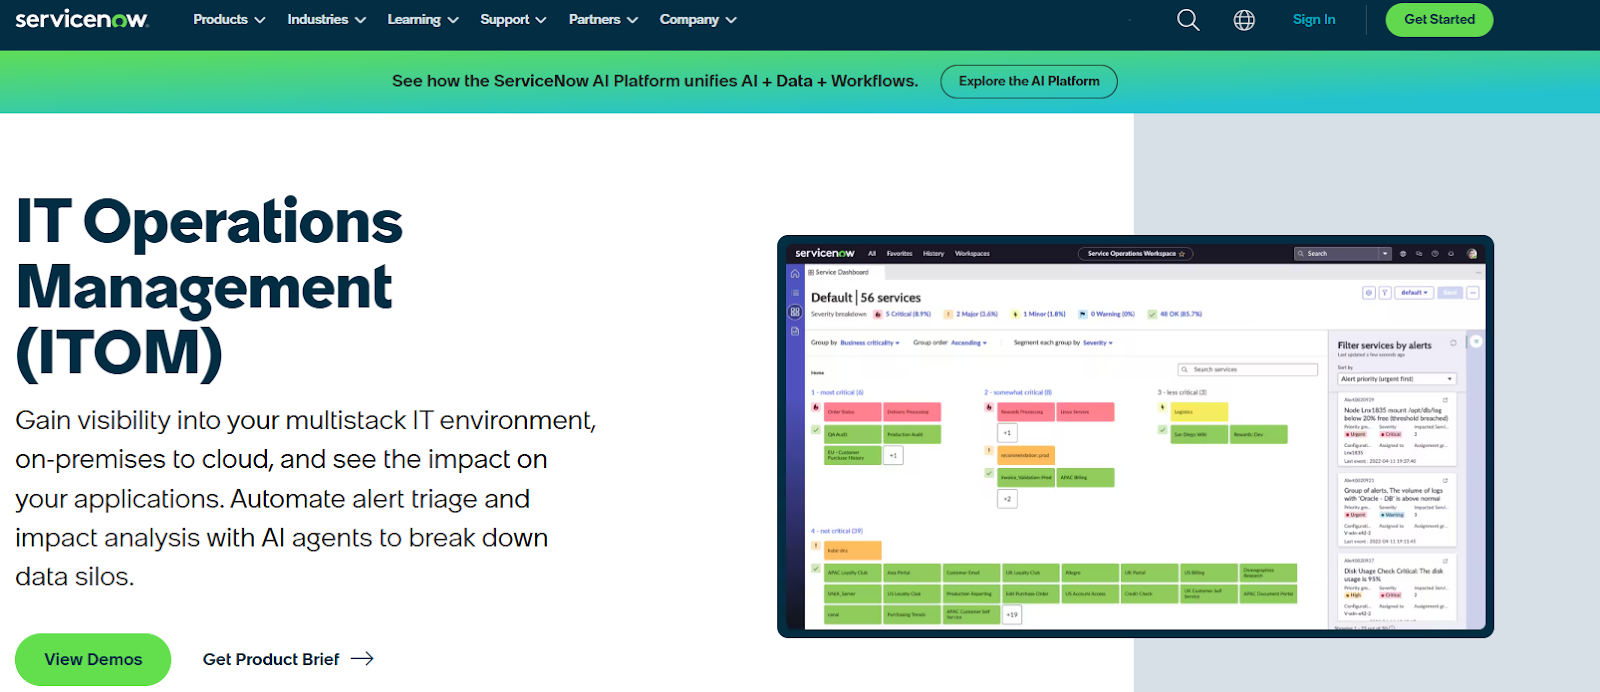1600x692 pixels.
Task: Click the APAC Billing green tile
Action: 1086,478
